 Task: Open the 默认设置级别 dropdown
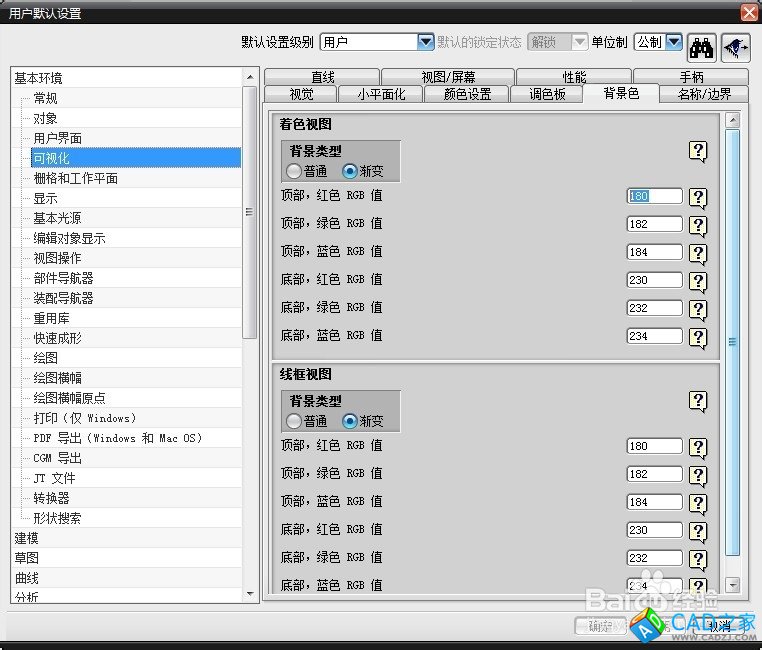[x=426, y=42]
